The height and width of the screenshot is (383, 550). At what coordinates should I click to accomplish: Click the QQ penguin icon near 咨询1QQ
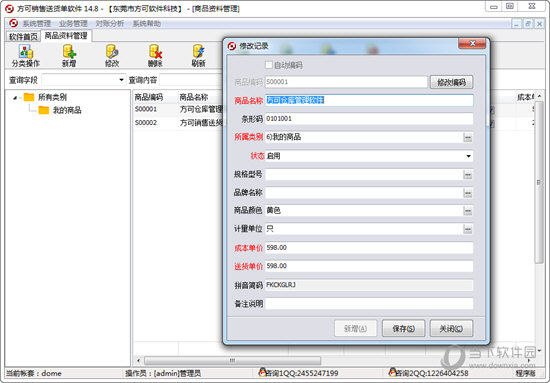[x=262, y=372]
